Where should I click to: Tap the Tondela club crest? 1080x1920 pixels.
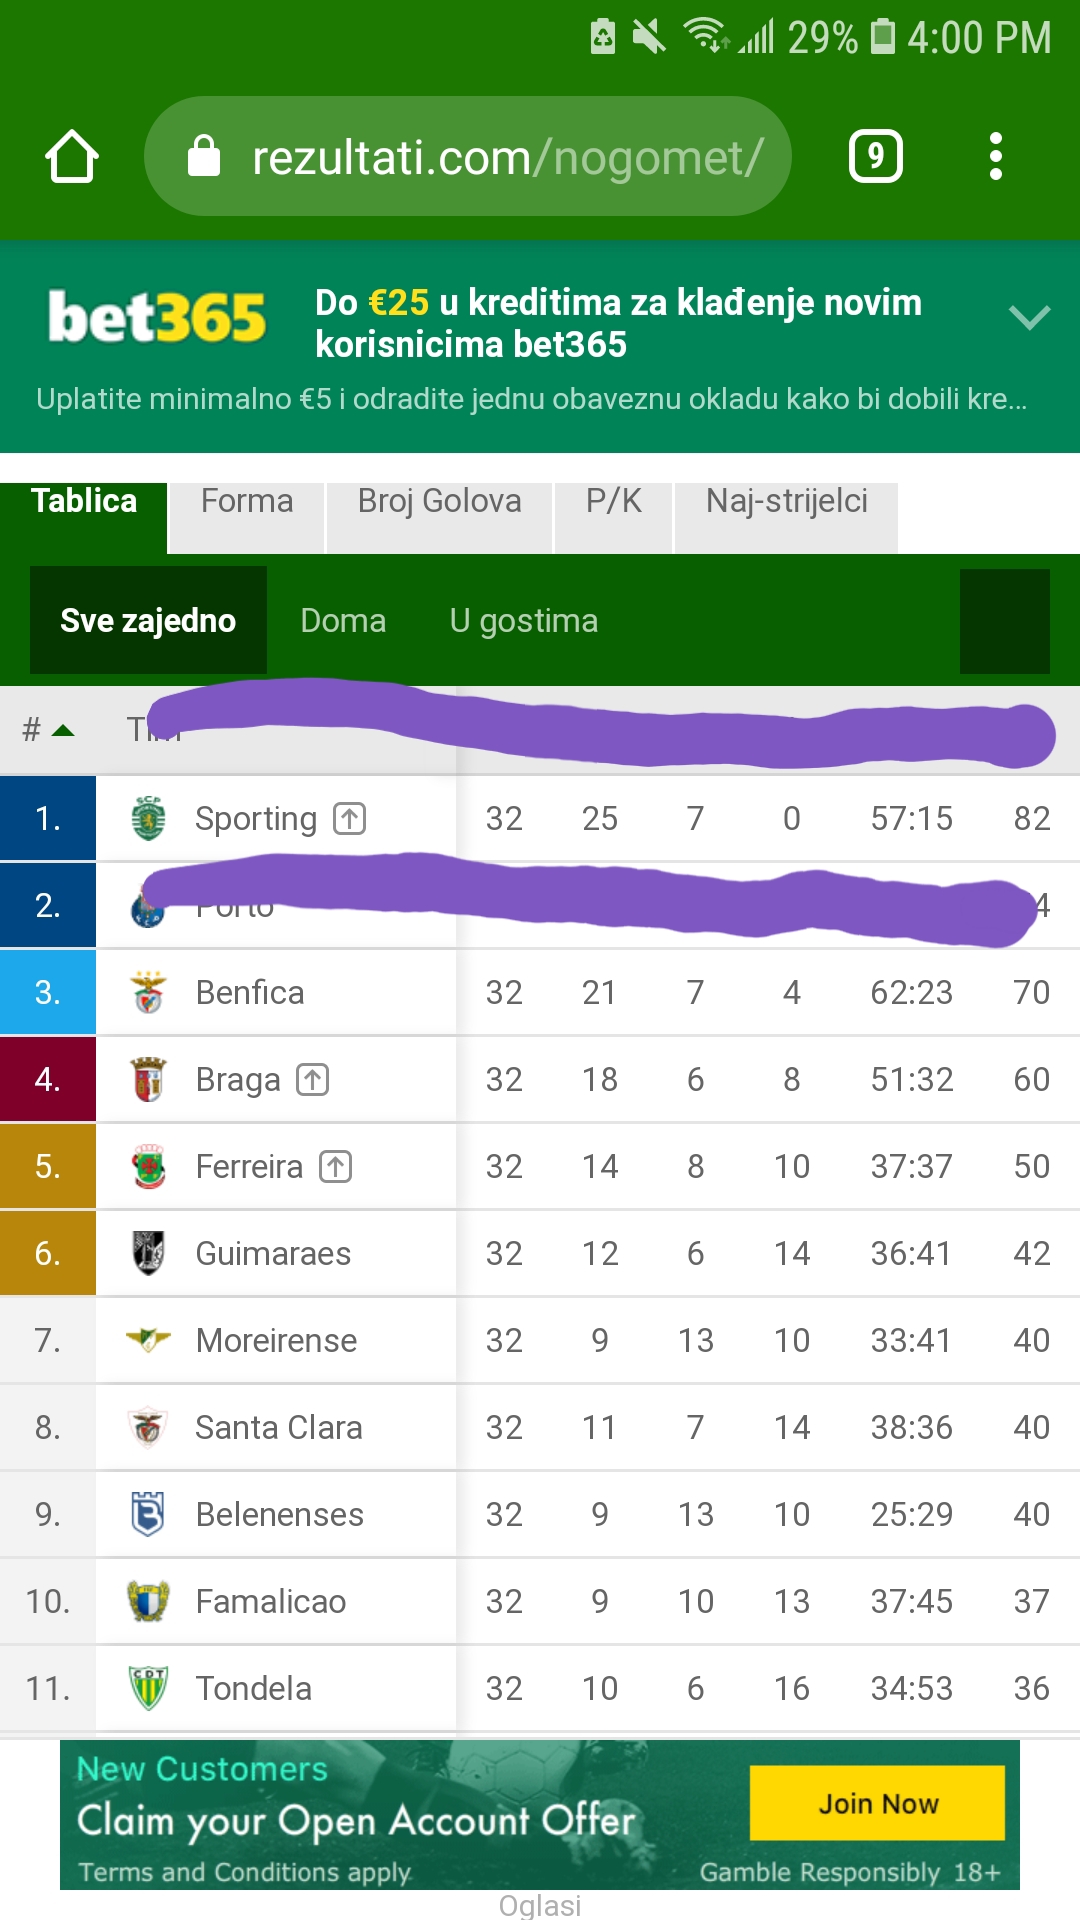click(x=148, y=1688)
